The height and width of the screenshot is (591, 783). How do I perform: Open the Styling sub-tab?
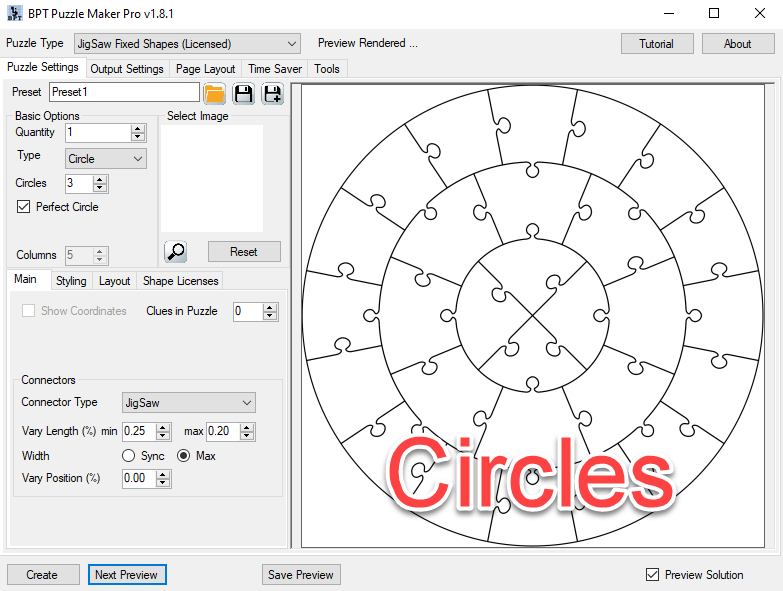(x=71, y=281)
